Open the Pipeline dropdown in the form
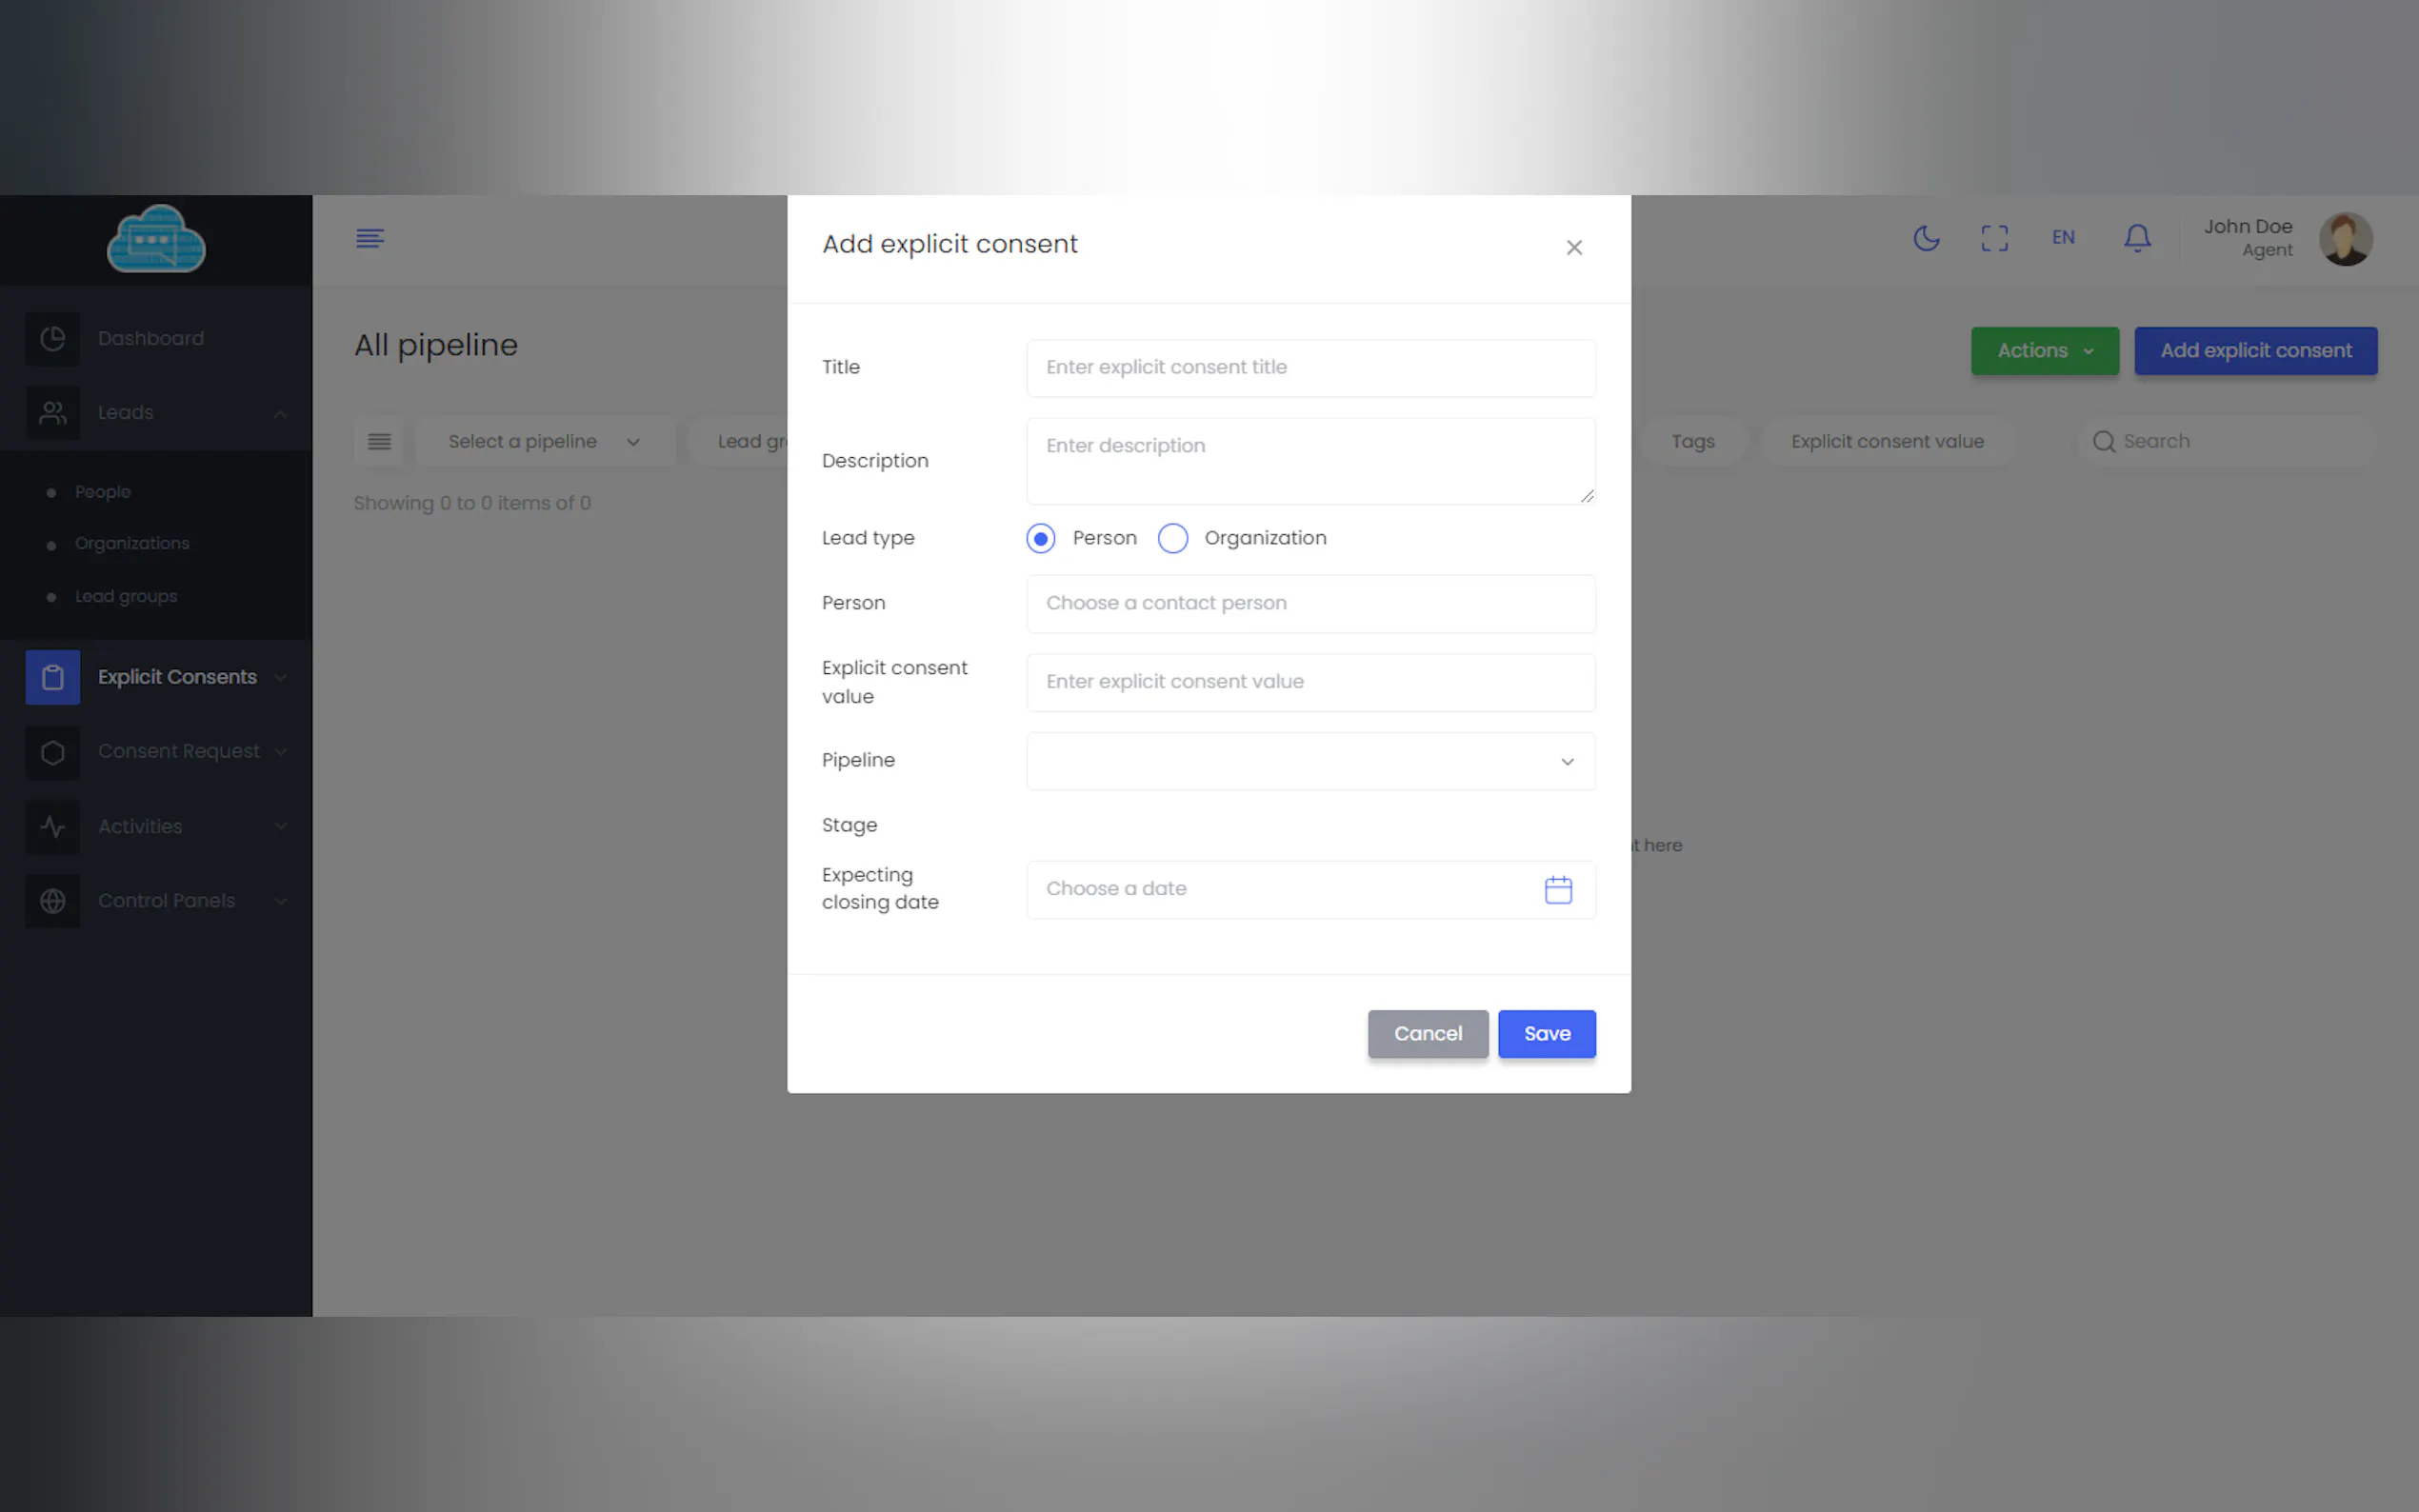2419x1512 pixels. point(1310,761)
